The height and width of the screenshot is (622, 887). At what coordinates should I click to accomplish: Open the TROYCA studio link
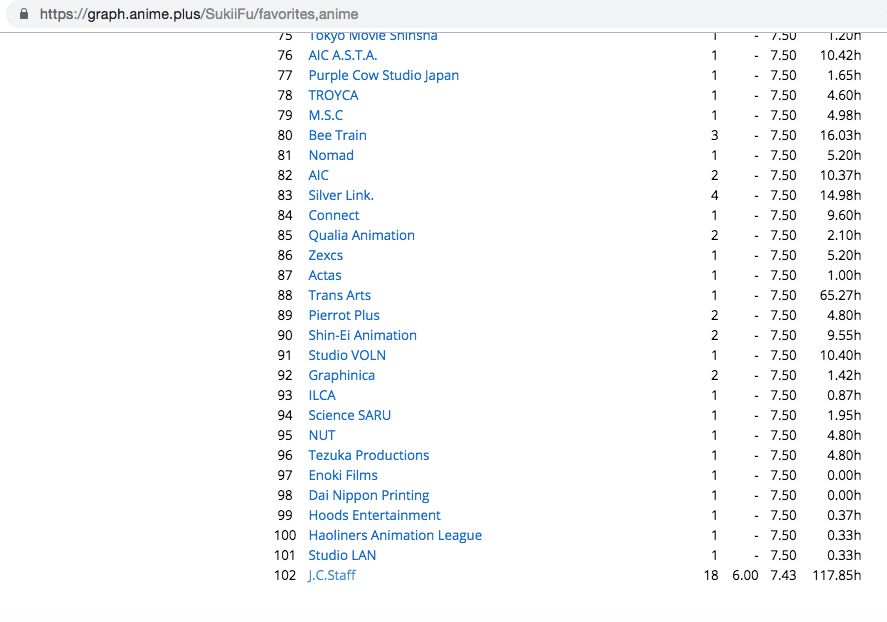coord(333,95)
